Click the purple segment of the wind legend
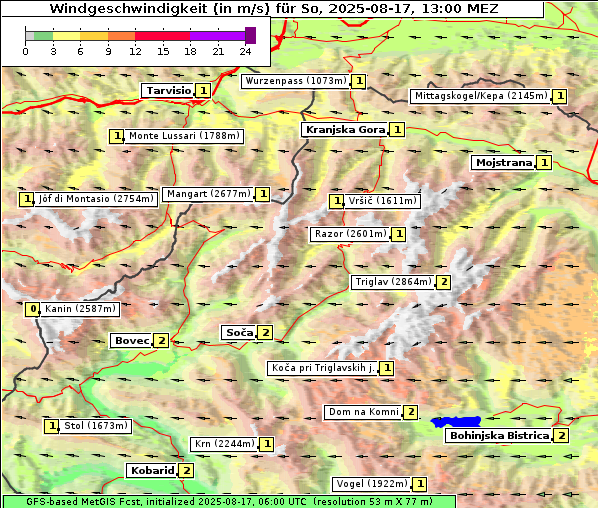The width and height of the screenshot is (598, 508). point(217,36)
